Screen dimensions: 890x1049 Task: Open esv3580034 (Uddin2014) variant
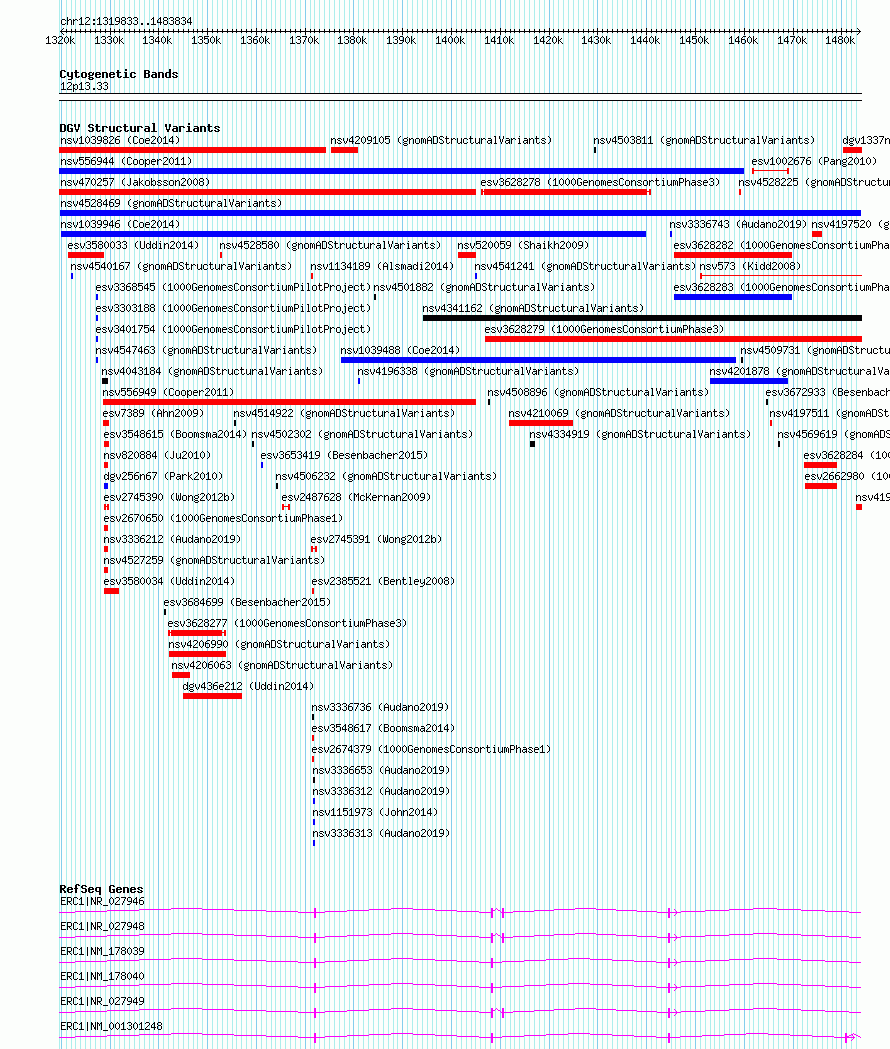coord(169,581)
